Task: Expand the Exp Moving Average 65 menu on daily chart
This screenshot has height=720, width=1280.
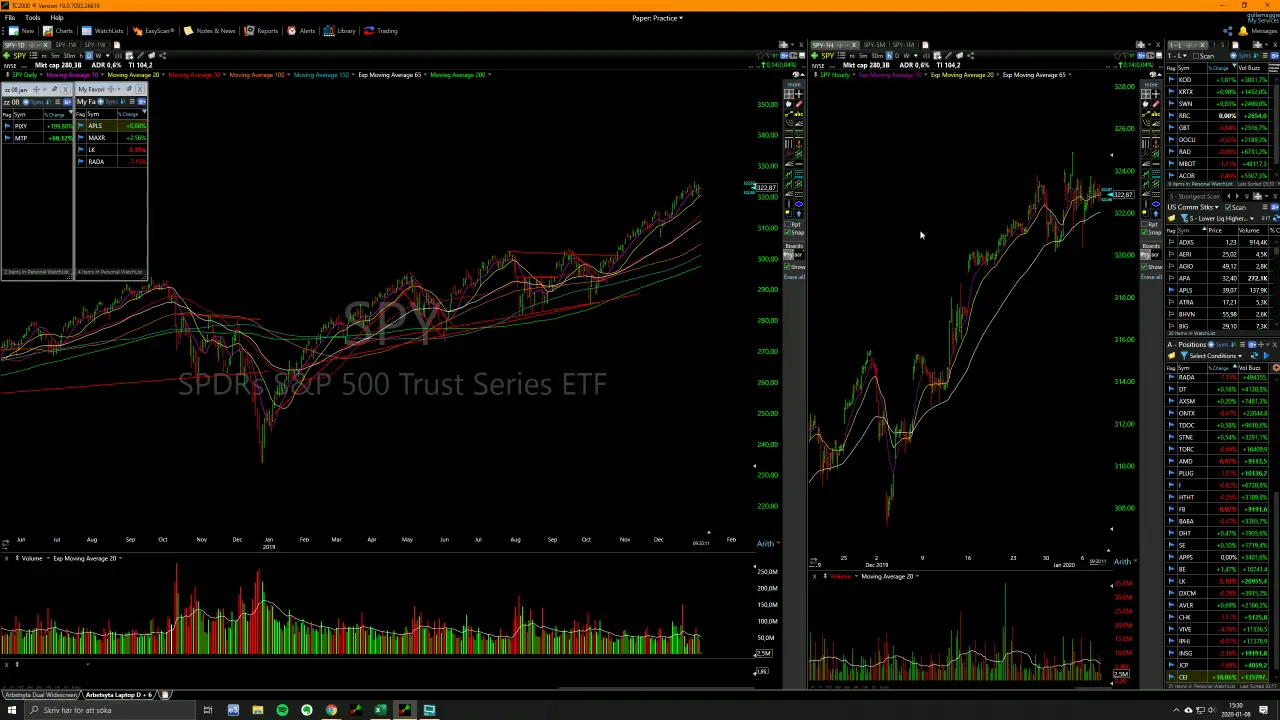Action: coord(425,75)
